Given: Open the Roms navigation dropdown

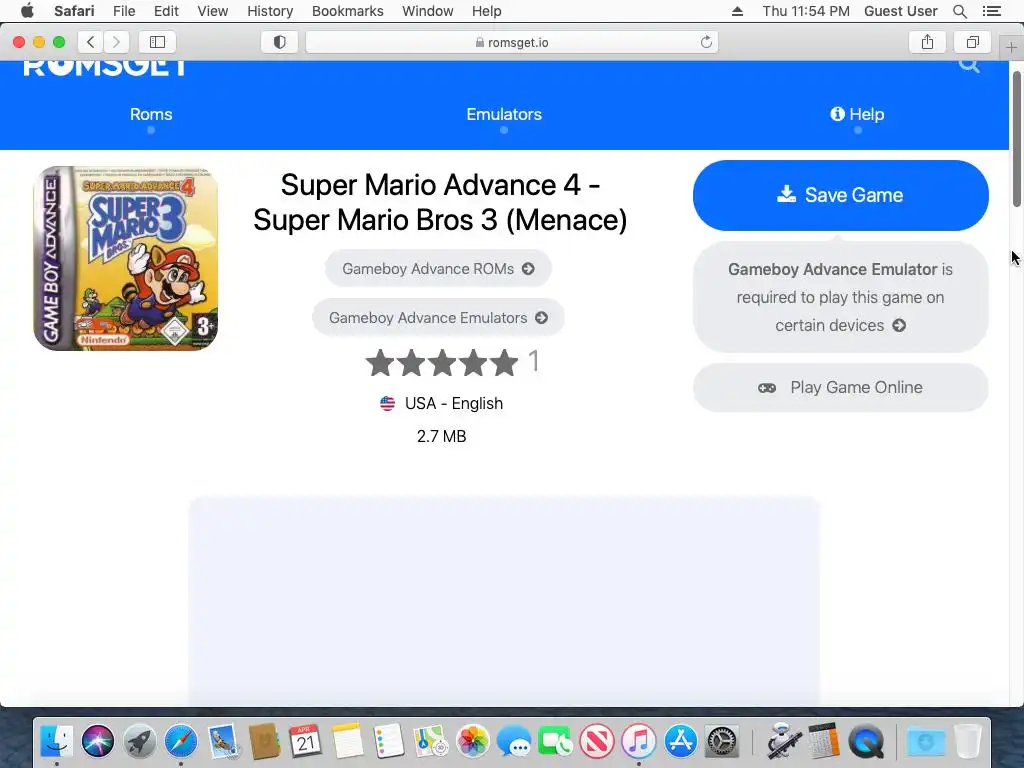Looking at the screenshot, I should tap(151, 114).
